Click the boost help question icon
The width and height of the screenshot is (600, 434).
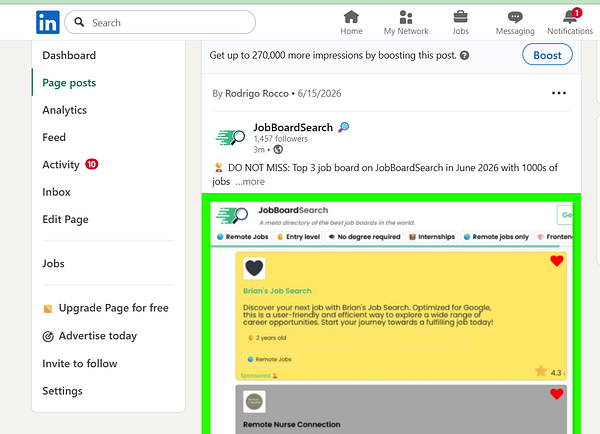pyautogui.click(x=465, y=55)
